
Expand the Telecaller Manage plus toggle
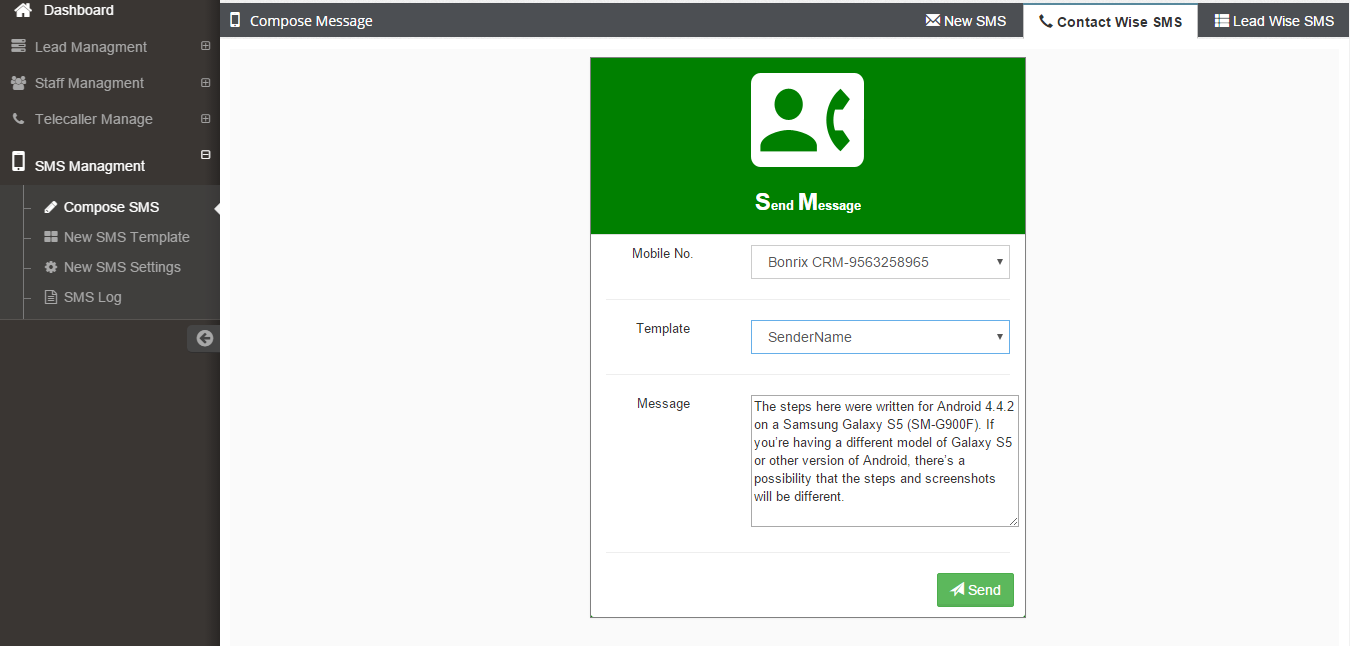pos(205,118)
